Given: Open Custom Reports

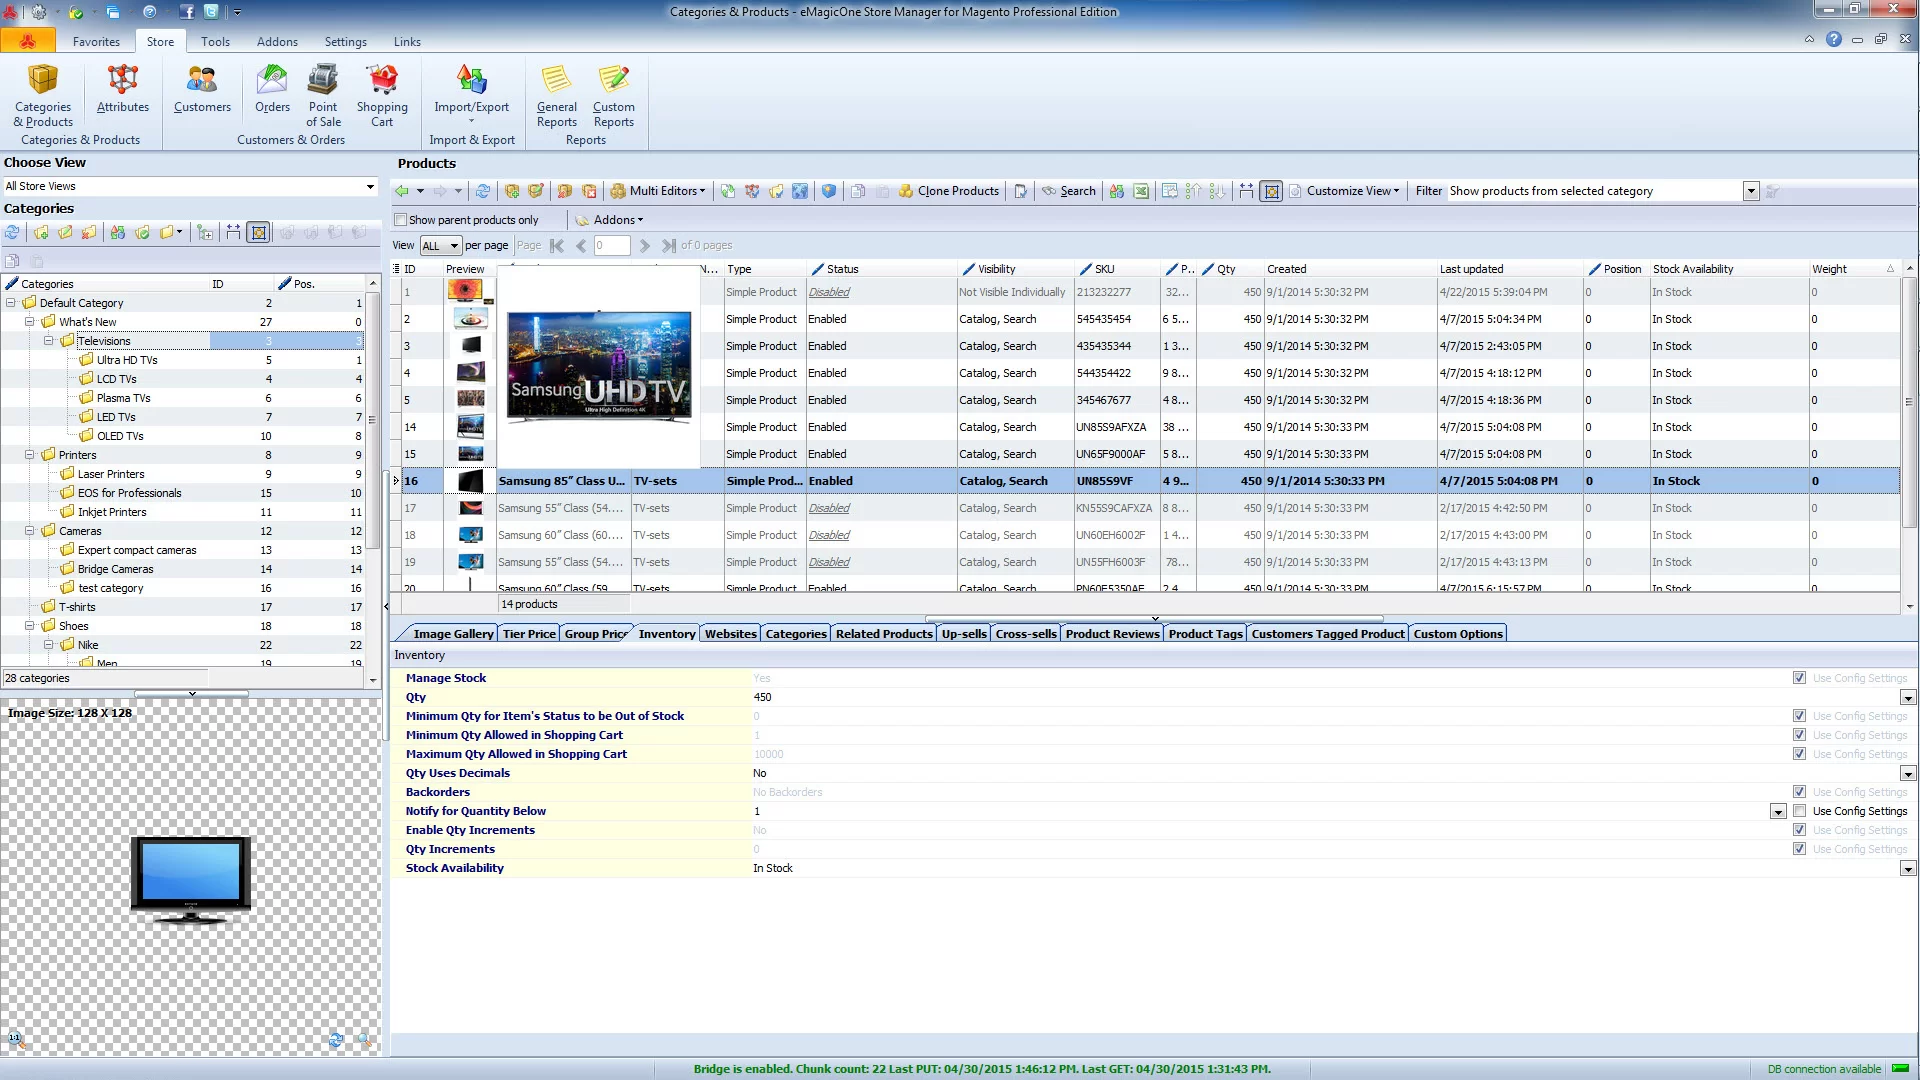Looking at the screenshot, I should tap(614, 96).
